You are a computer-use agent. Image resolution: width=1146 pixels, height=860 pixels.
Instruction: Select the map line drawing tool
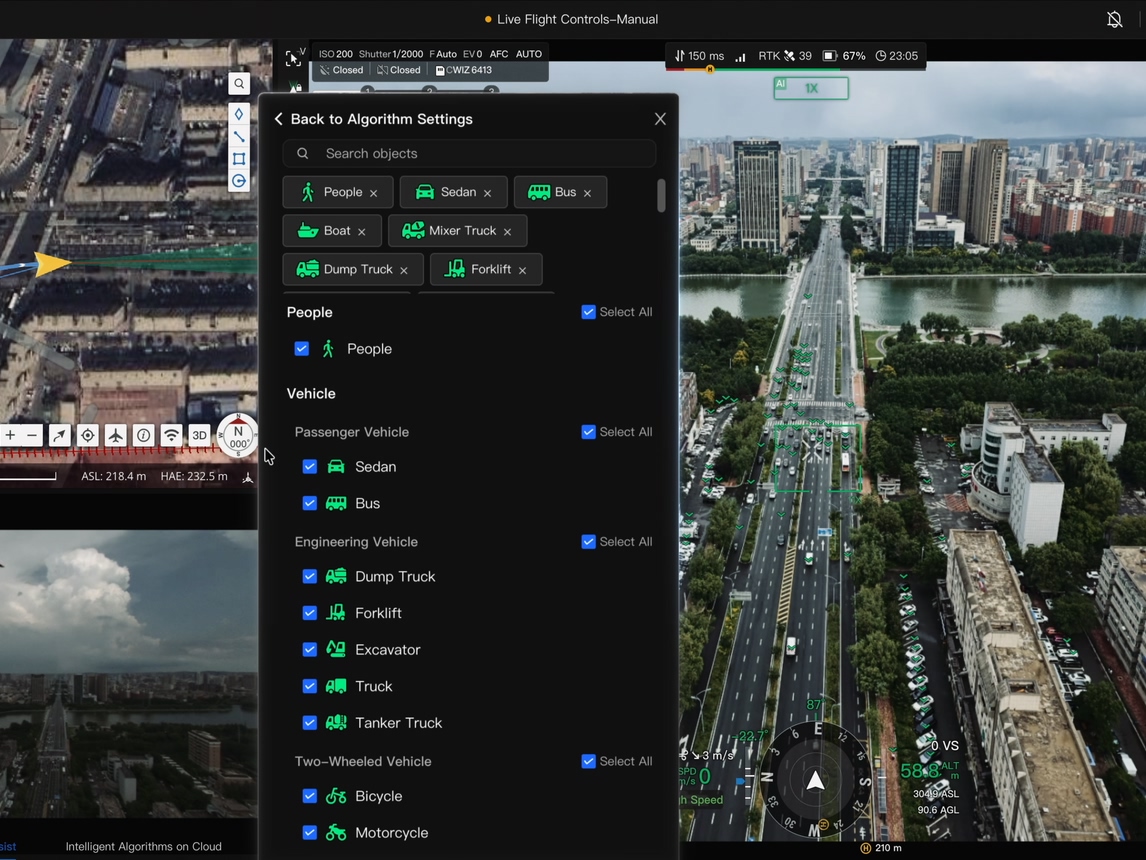(239, 137)
